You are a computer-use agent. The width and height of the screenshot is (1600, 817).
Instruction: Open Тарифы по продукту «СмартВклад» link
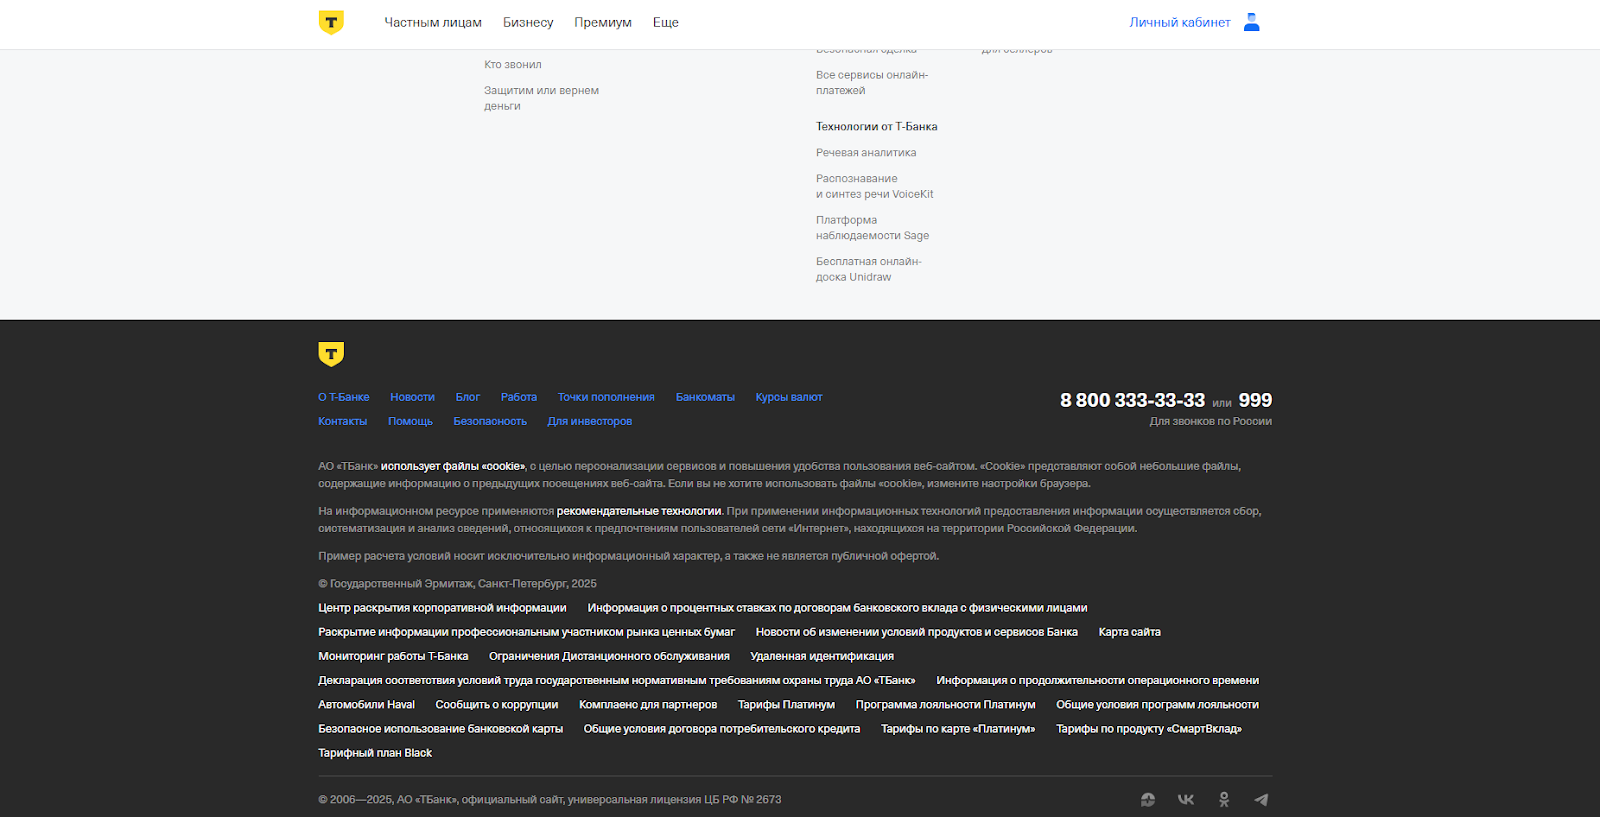[1149, 728]
